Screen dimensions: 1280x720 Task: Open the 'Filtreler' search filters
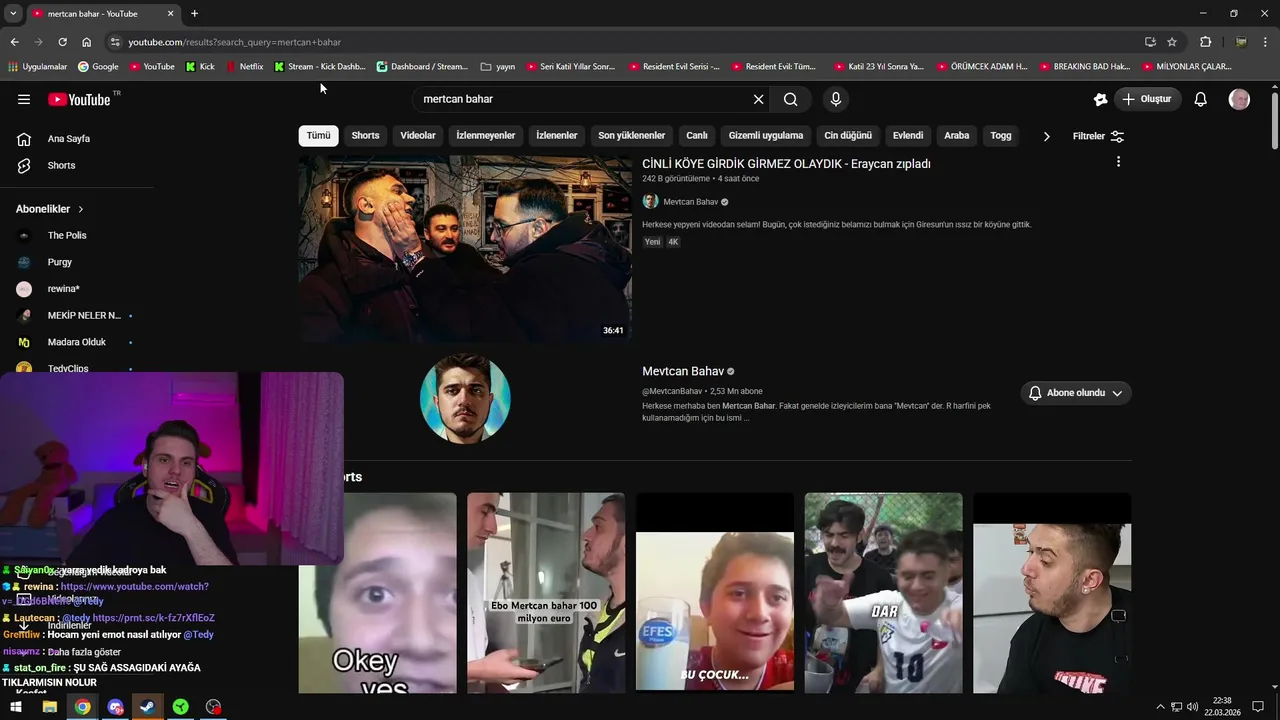pyautogui.click(x=1098, y=136)
